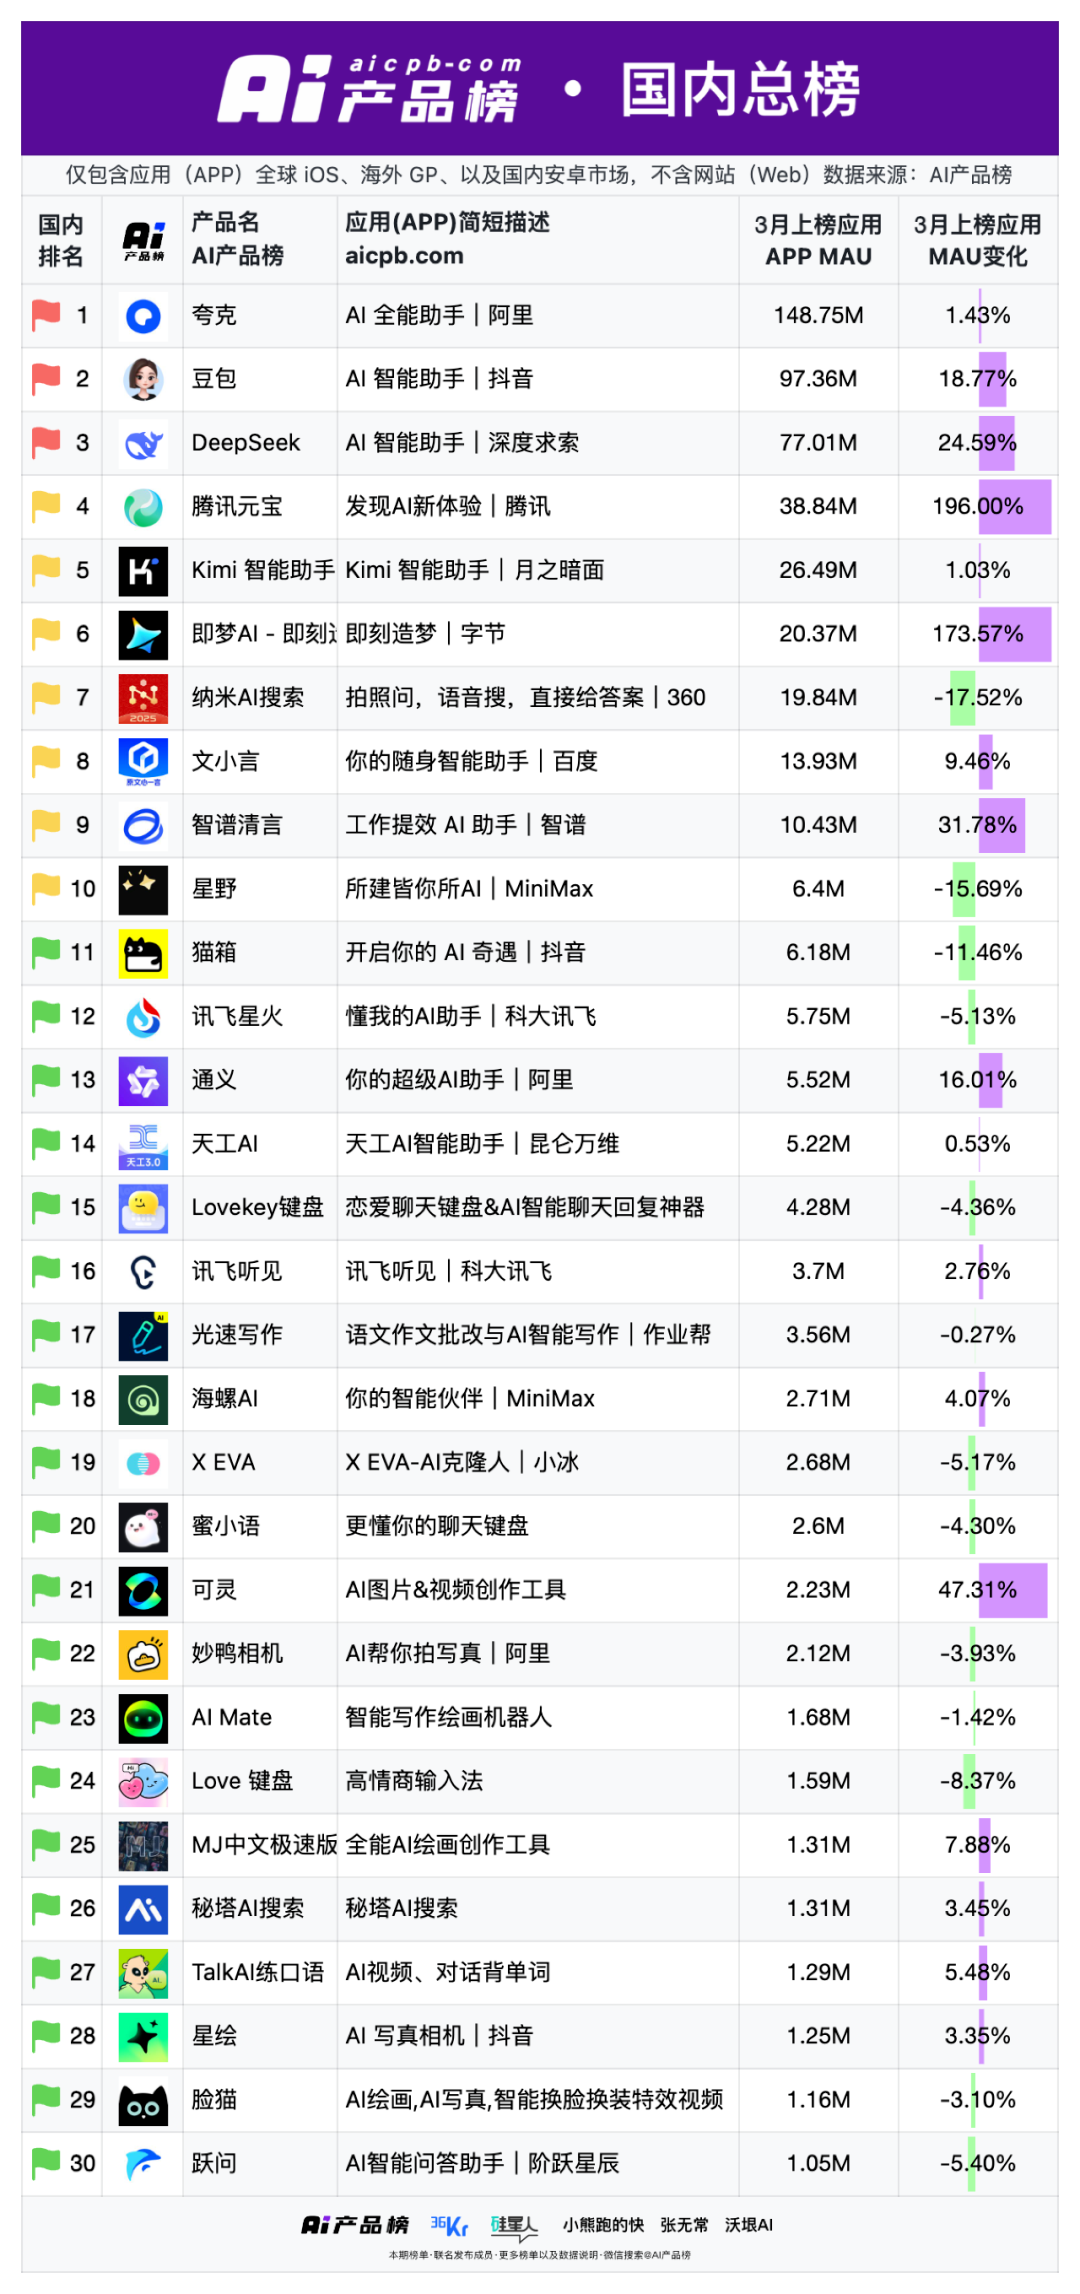Click the 纳米AI搜索 green decline bar
The image size is (1080, 2294).
(x=963, y=698)
